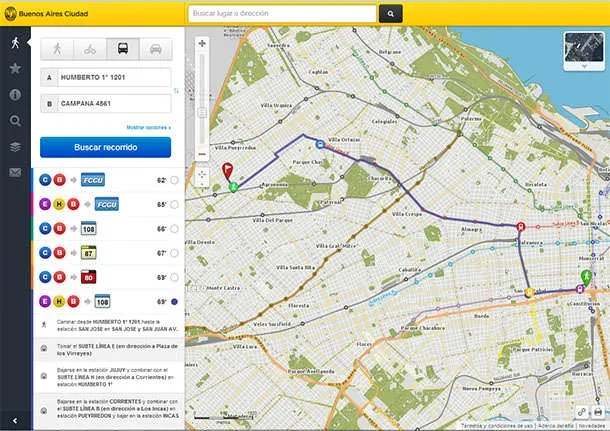Collapse the side panel with bottom arrow
The image size is (610, 431).
tap(15, 420)
